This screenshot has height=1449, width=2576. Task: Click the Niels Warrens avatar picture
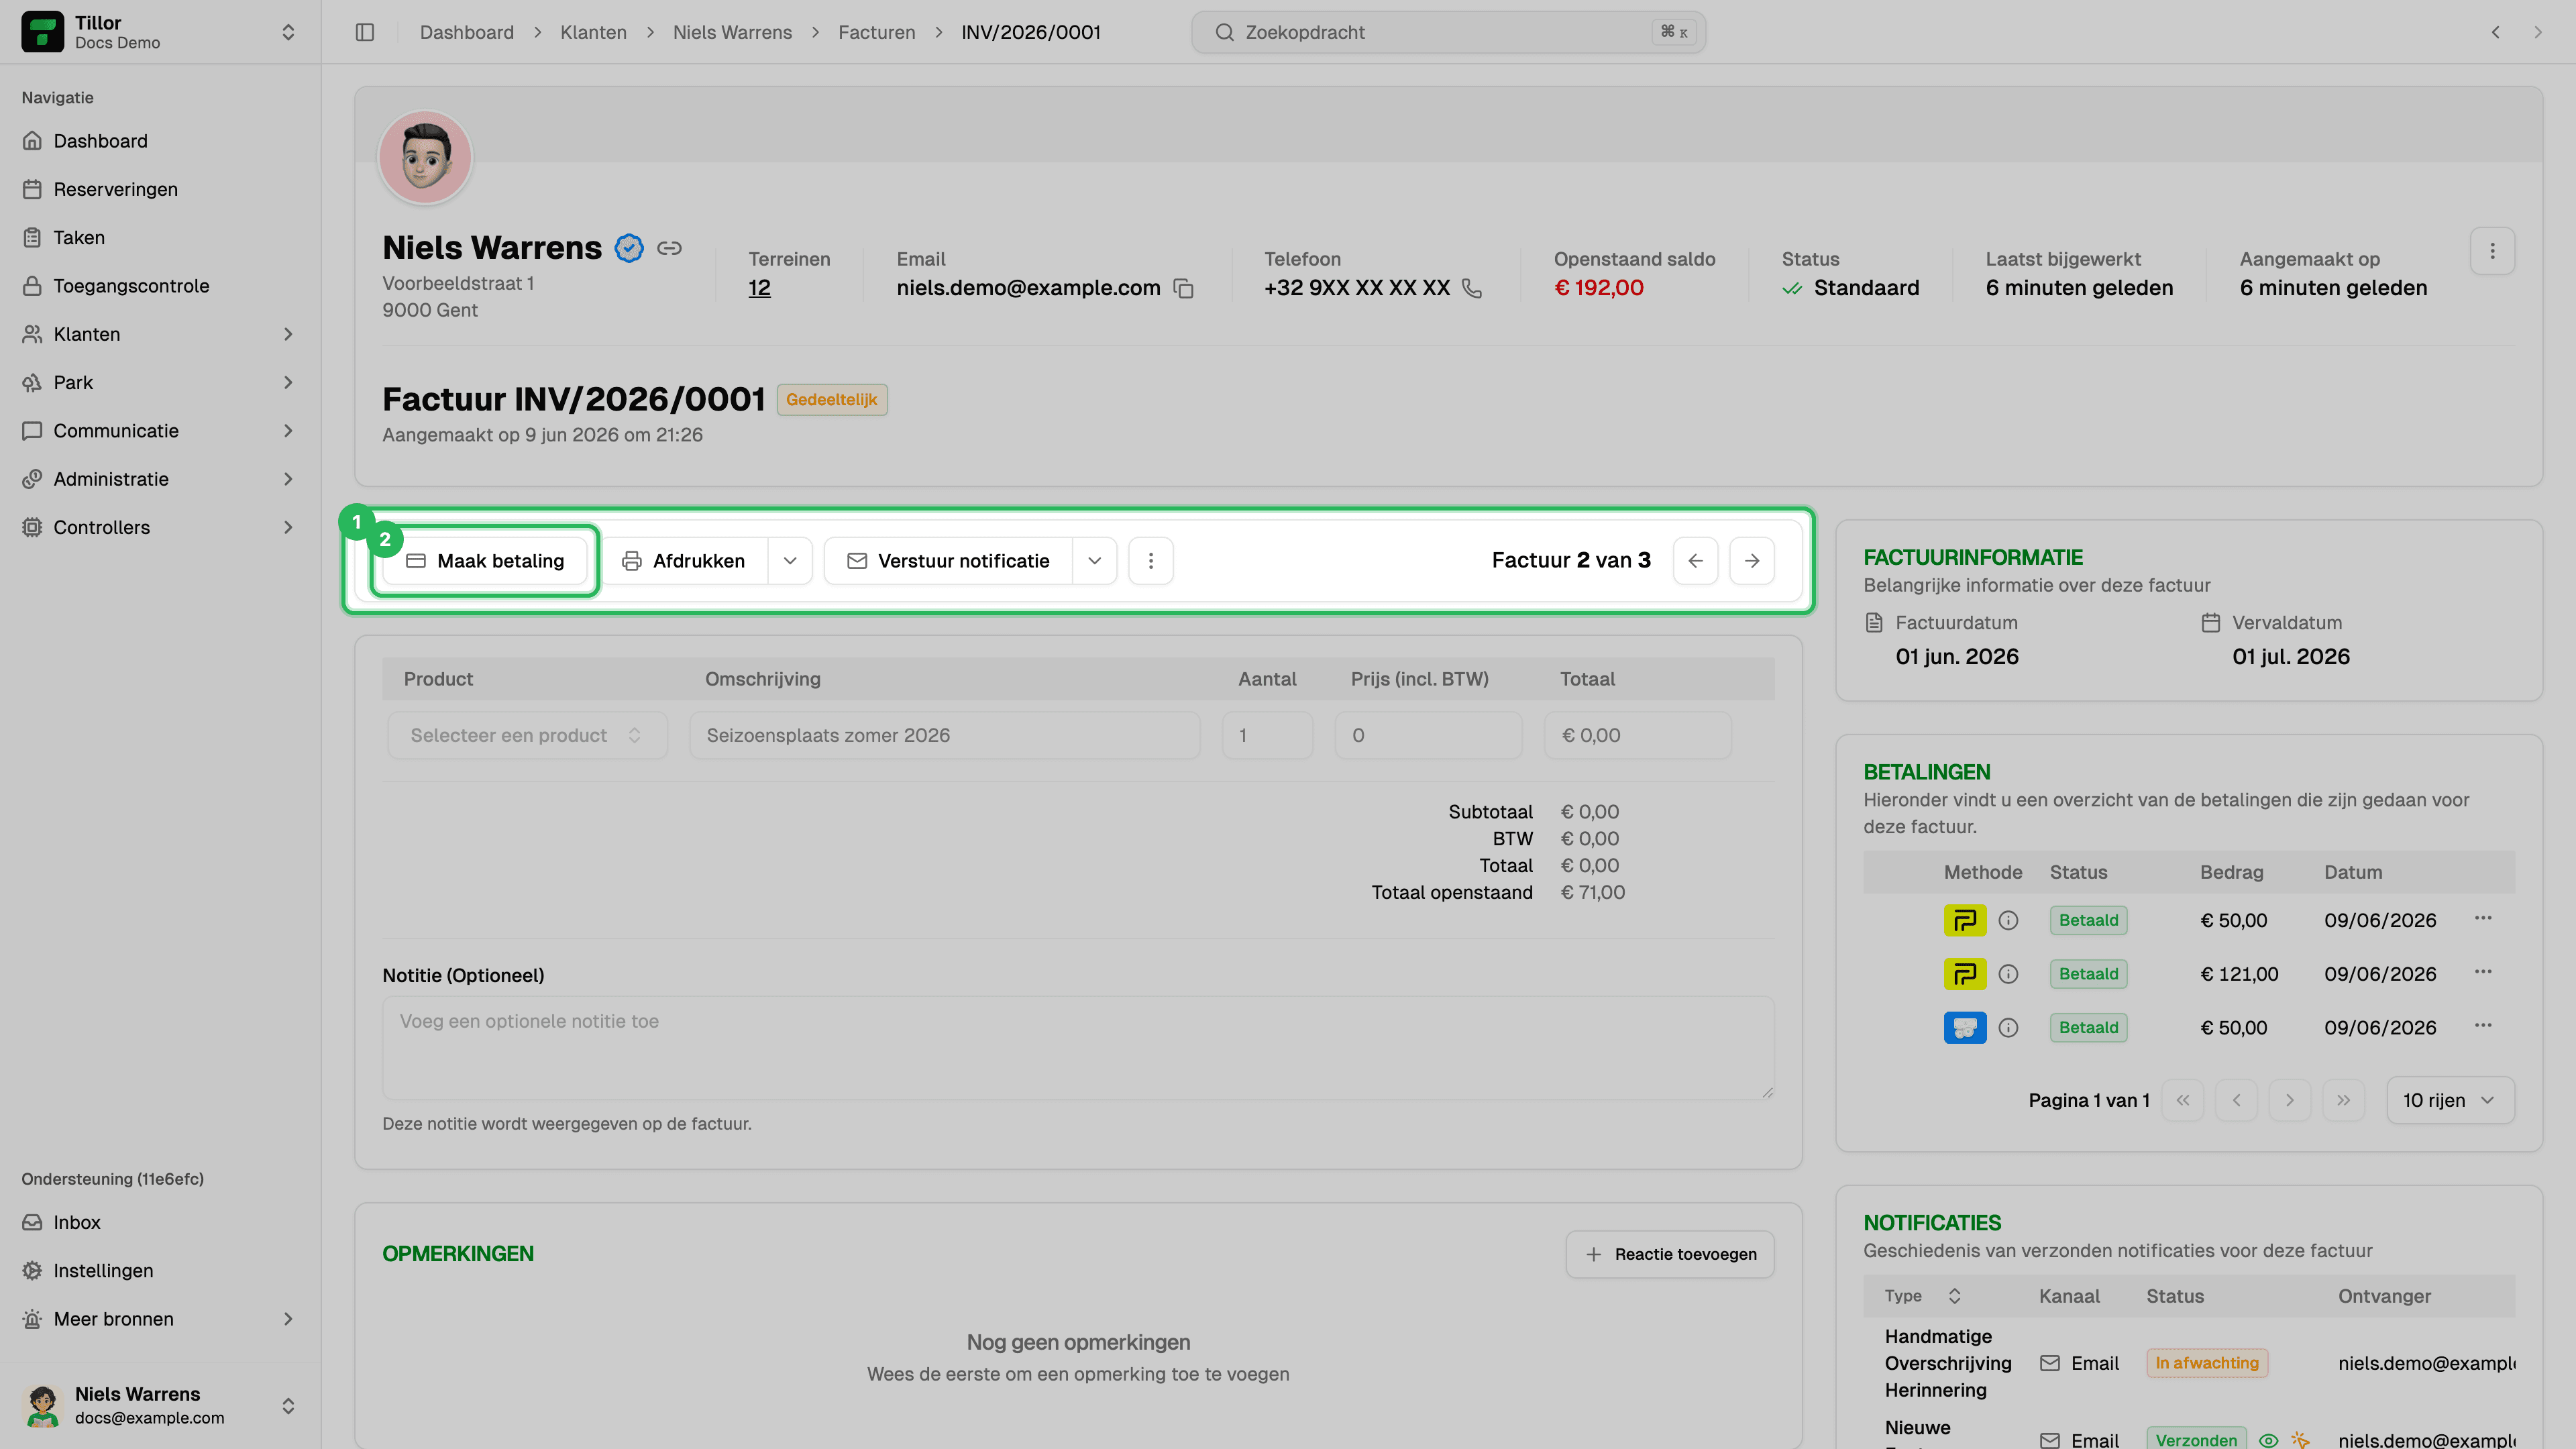[425, 157]
